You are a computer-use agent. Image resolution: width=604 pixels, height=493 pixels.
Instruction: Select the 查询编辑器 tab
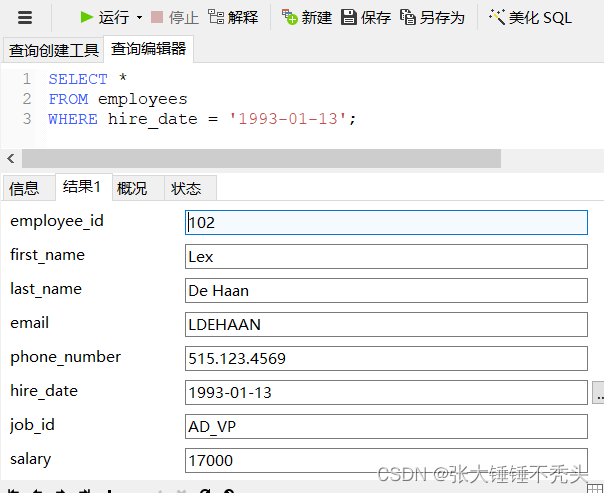click(x=149, y=49)
